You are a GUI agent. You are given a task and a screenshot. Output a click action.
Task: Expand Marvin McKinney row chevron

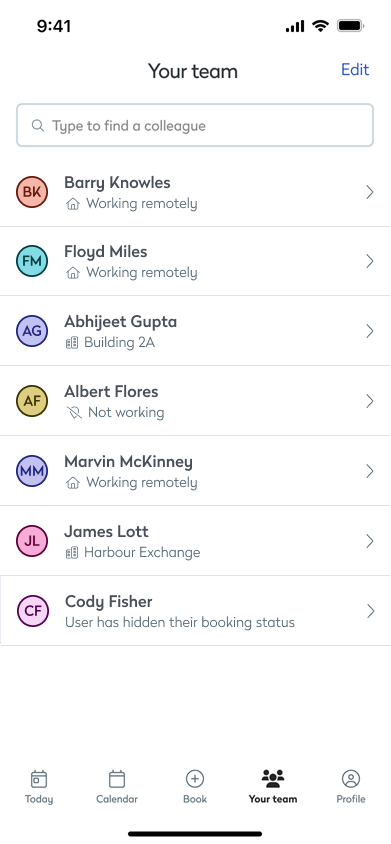pos(370,471)
